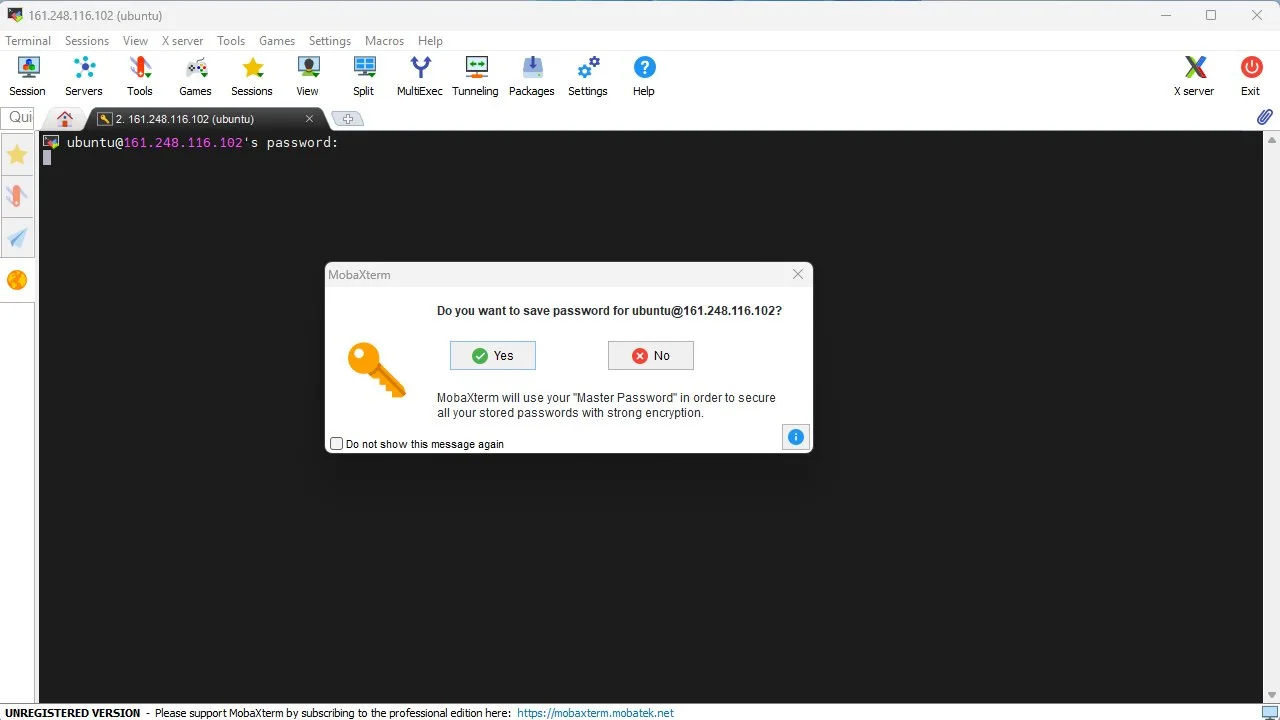Close the MobaXterm password dialog
Image resolution: width=1280 pixels, height=720 pixels.
(x=798, y=274)
